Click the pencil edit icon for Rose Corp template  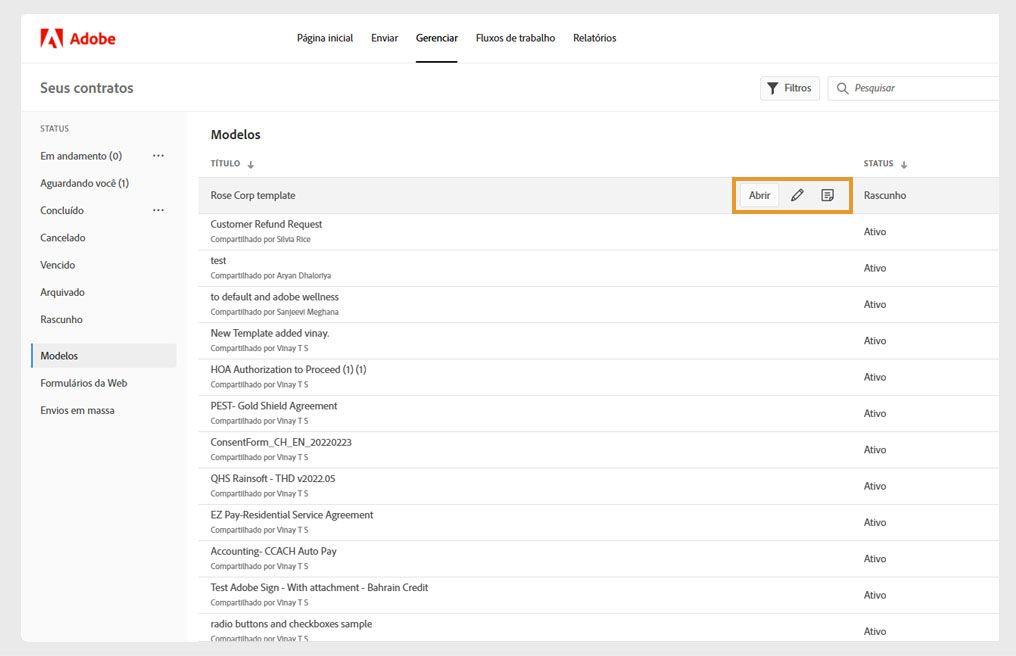coord(797,196)
